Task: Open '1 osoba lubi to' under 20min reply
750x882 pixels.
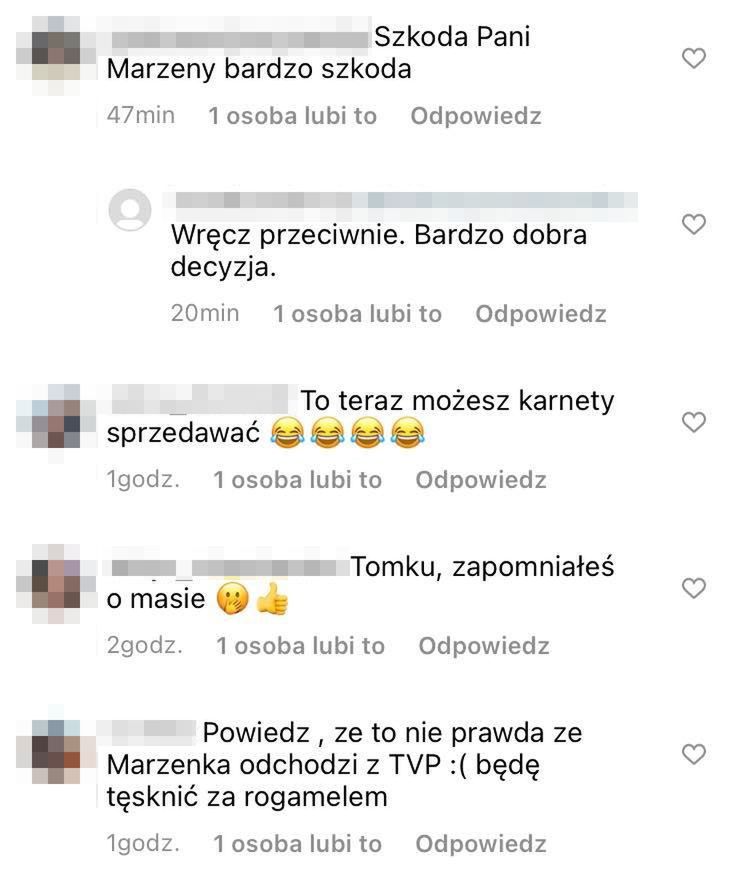Action: pos(357,314)
